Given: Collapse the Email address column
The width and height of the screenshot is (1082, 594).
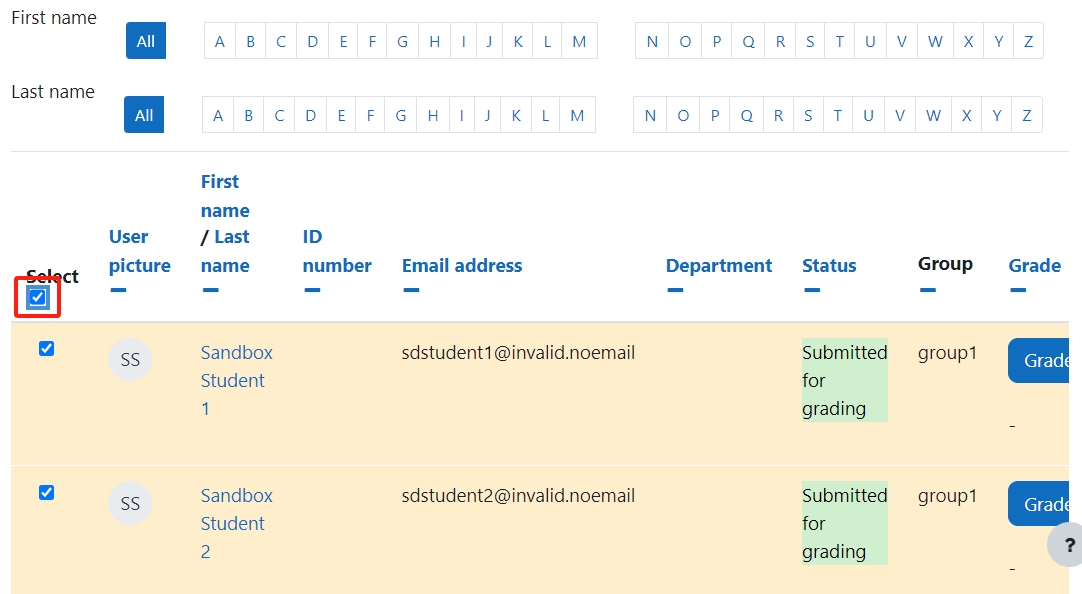Looking at the screenshot, I should tap(411, 290).
